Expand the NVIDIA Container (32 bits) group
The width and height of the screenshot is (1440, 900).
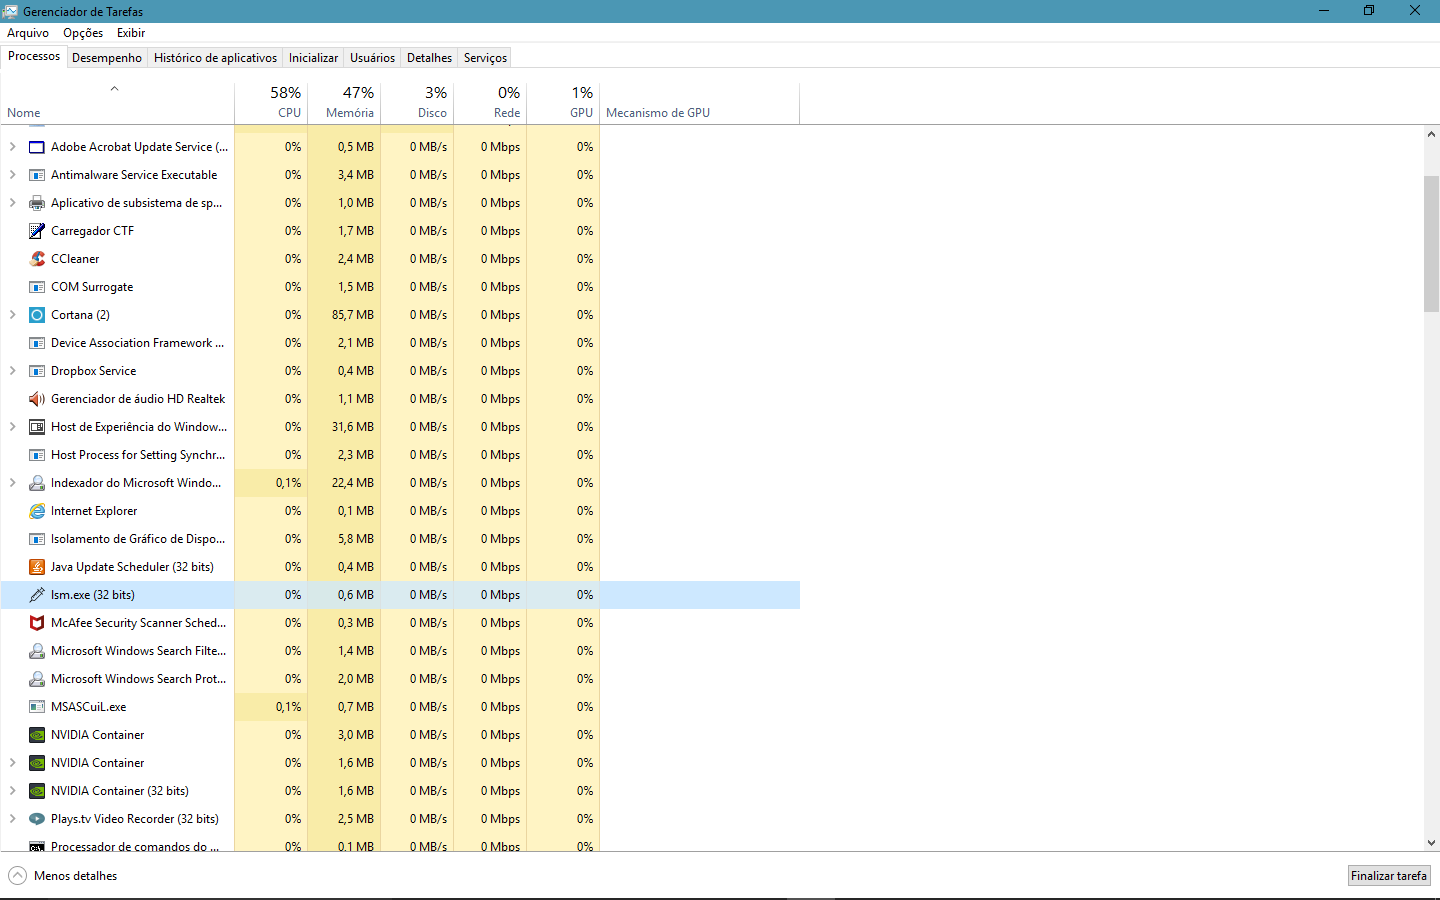click(12, 791)
